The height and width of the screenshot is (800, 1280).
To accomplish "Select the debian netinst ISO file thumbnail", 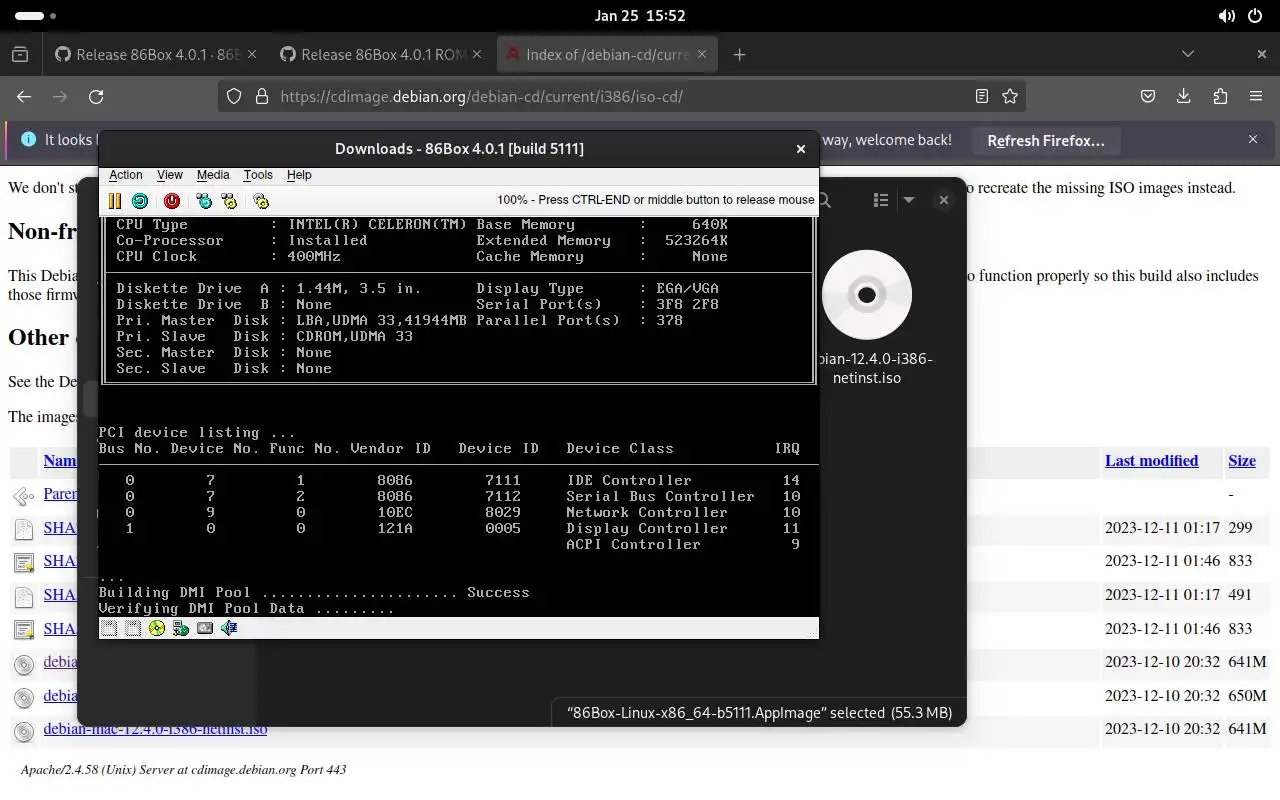I will pos(867,295).
